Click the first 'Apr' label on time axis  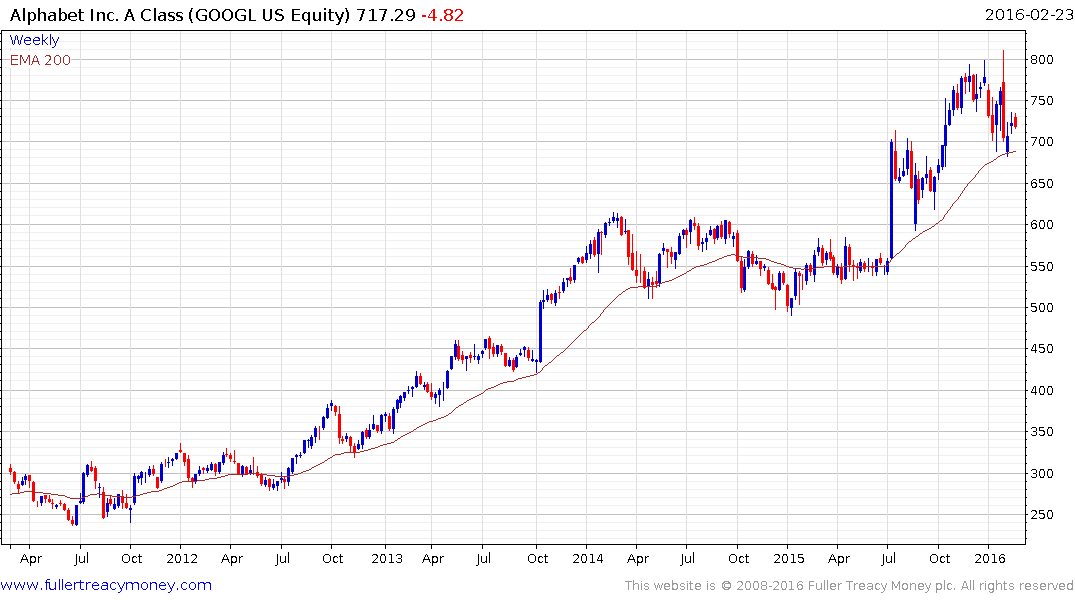coord(31,559)
